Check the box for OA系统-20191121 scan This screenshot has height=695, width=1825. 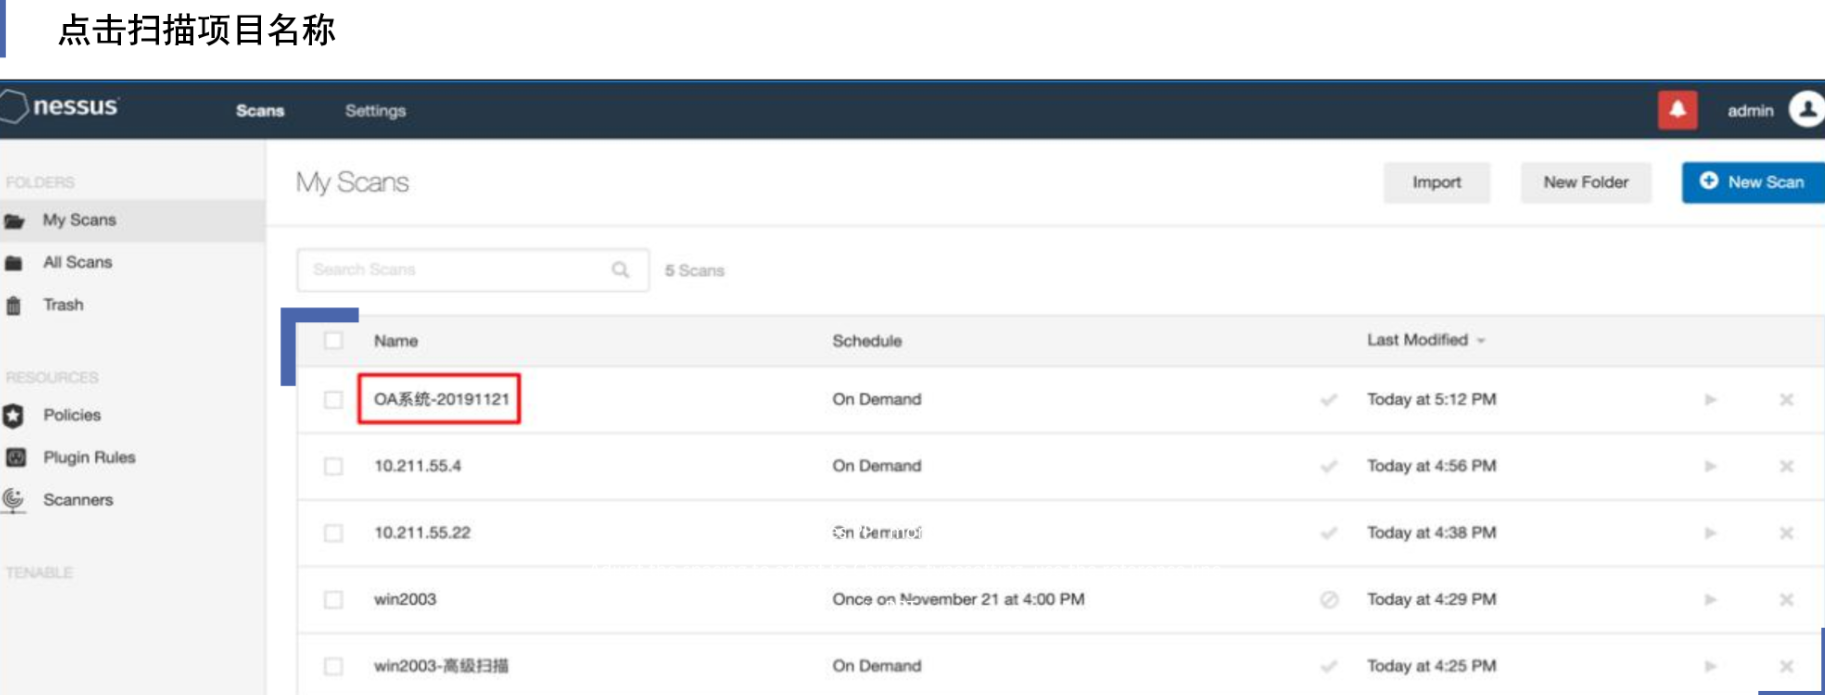(x=333, y=400)
